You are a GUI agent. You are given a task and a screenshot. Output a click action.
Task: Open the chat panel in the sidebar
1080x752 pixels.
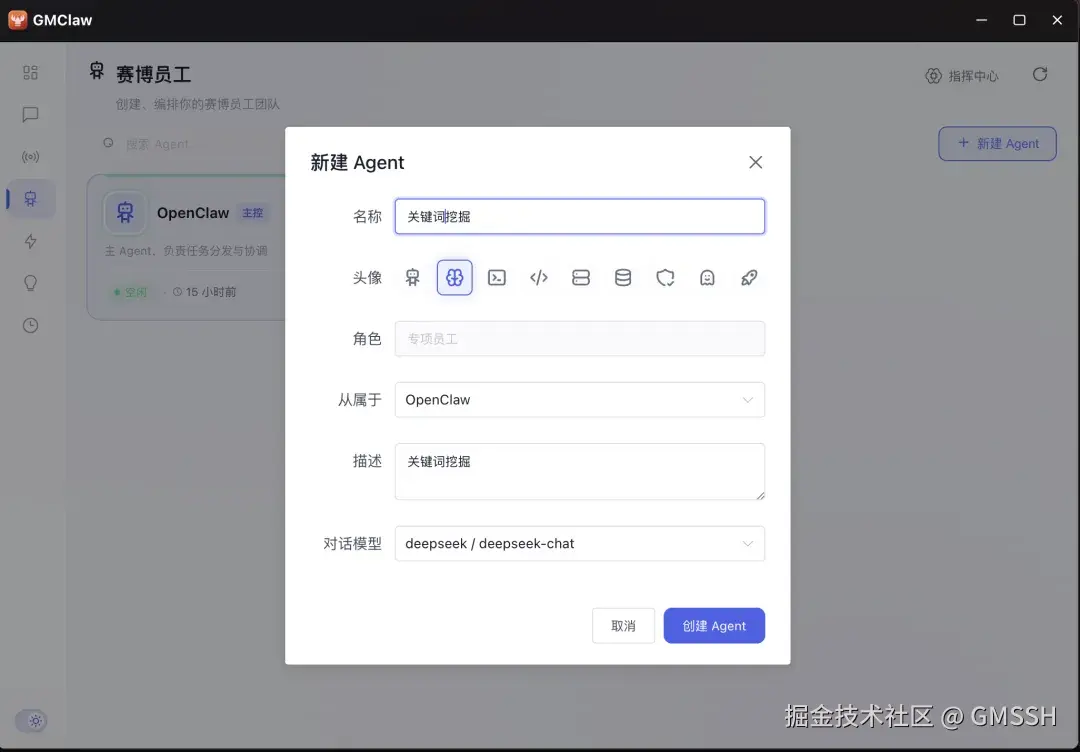[30, 114]
